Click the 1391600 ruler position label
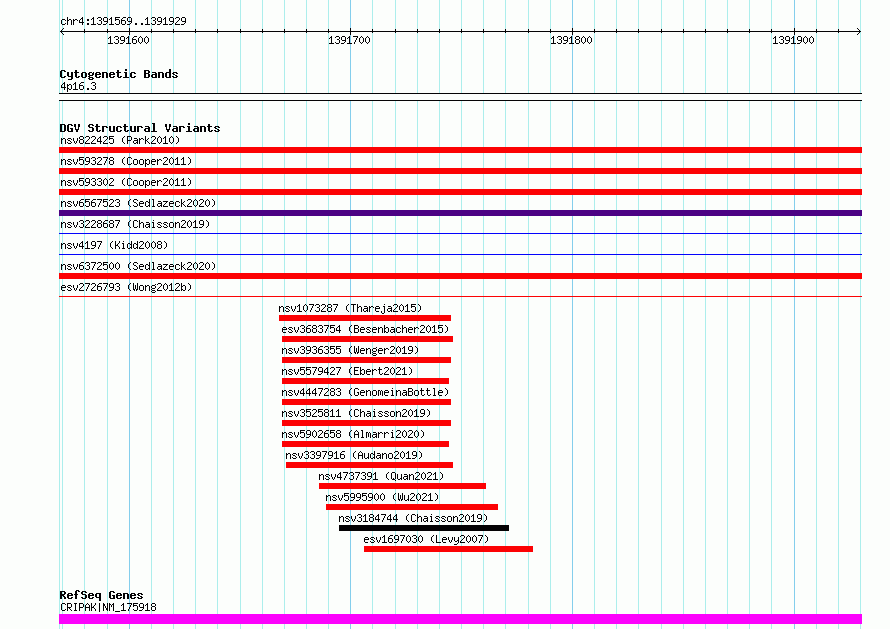890x629 pixels. (x=128, y=40)
